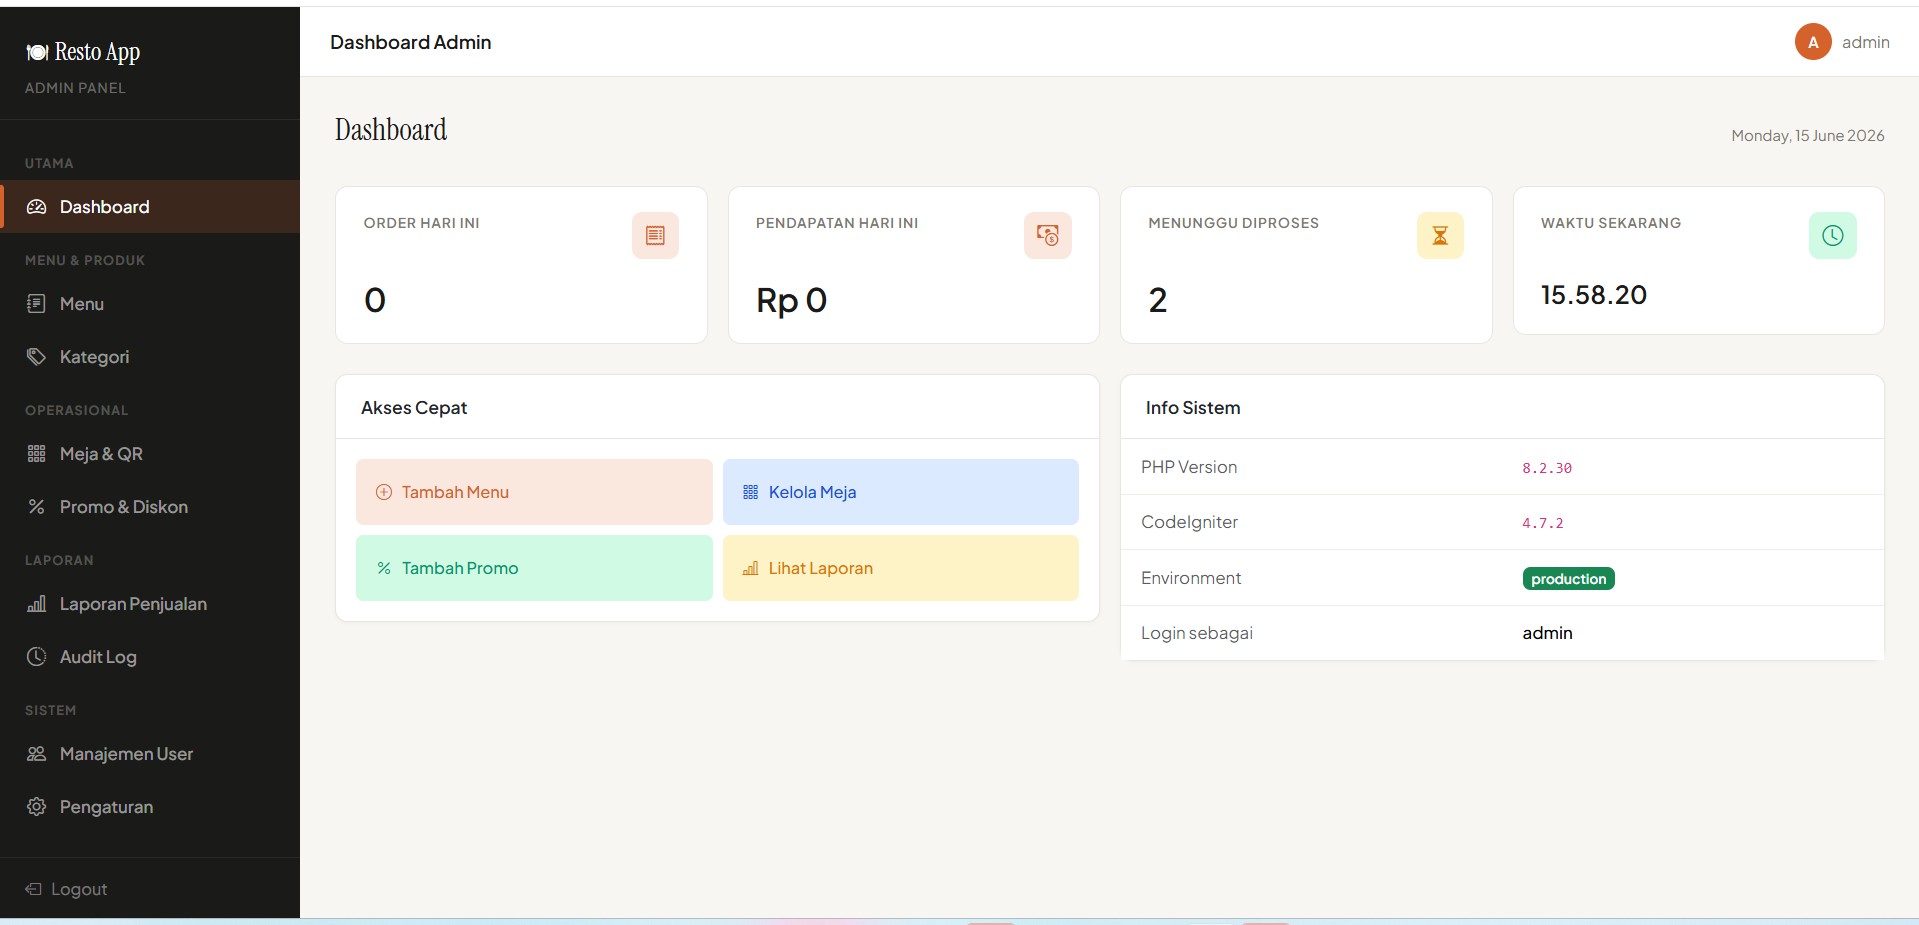Image resolution: width=1919 pixels, height=925 pixels.
Task: Click the Dashboard Admin header title
Action: click(x=410, y=42)
